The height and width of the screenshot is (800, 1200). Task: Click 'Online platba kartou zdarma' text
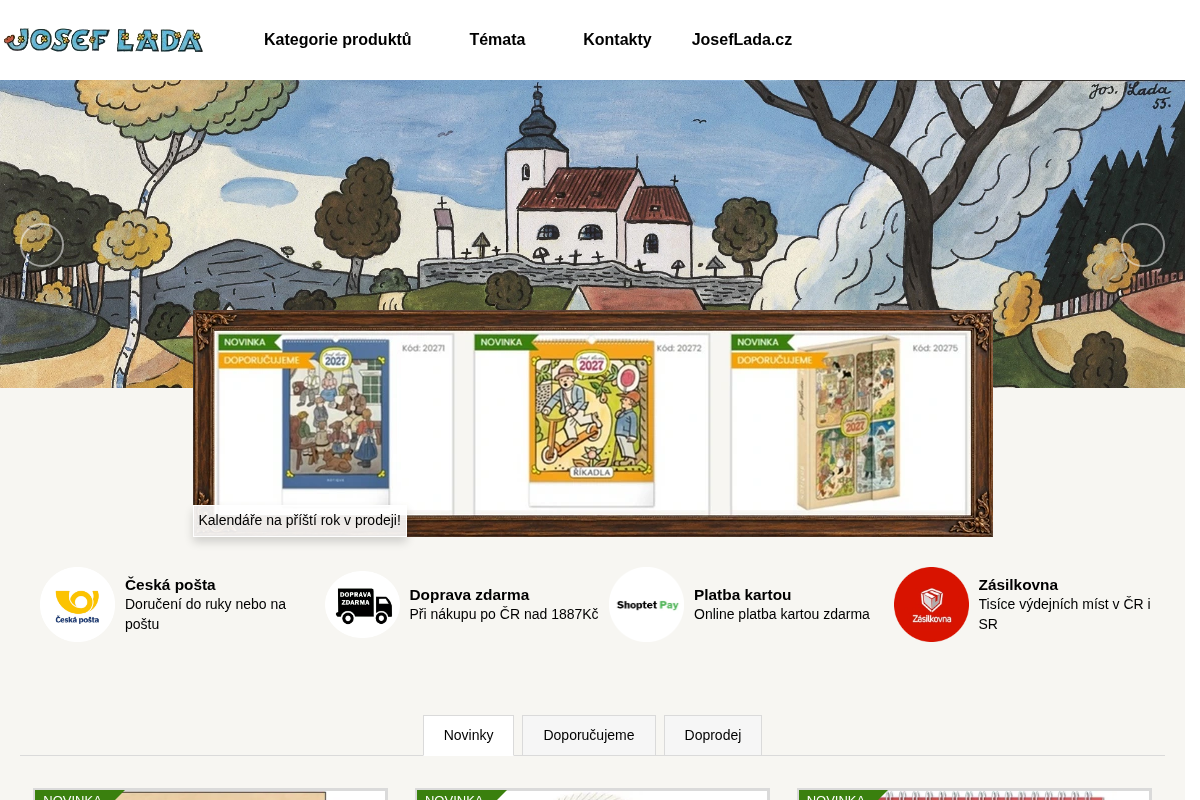click(782, 614)
